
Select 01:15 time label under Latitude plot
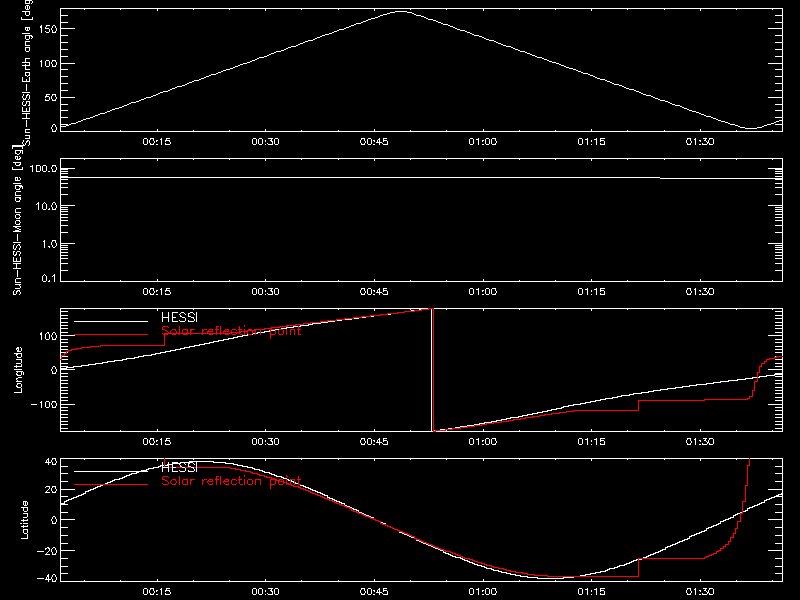click(591, 592)
